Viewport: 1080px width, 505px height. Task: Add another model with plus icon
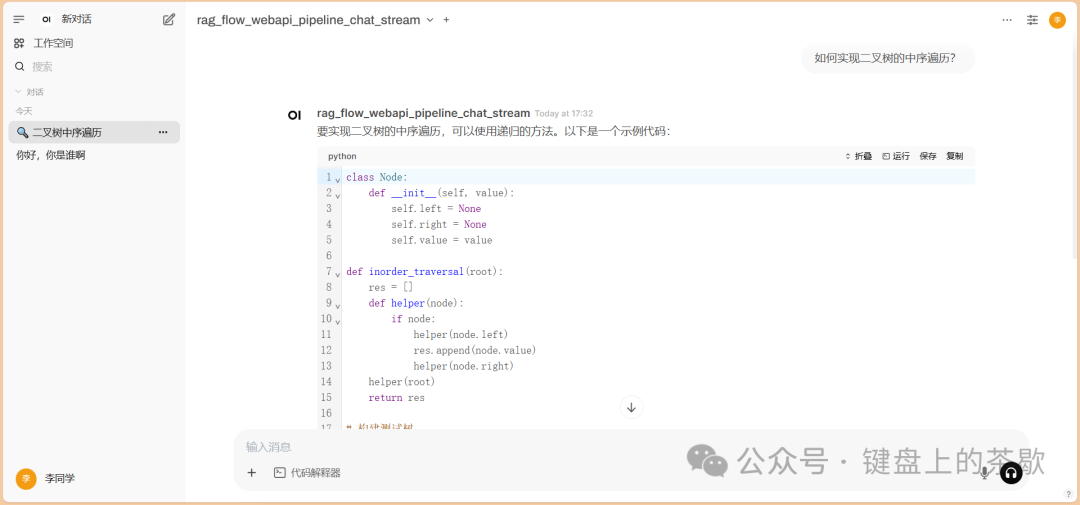pyautogui.click(x=446, y=20)
